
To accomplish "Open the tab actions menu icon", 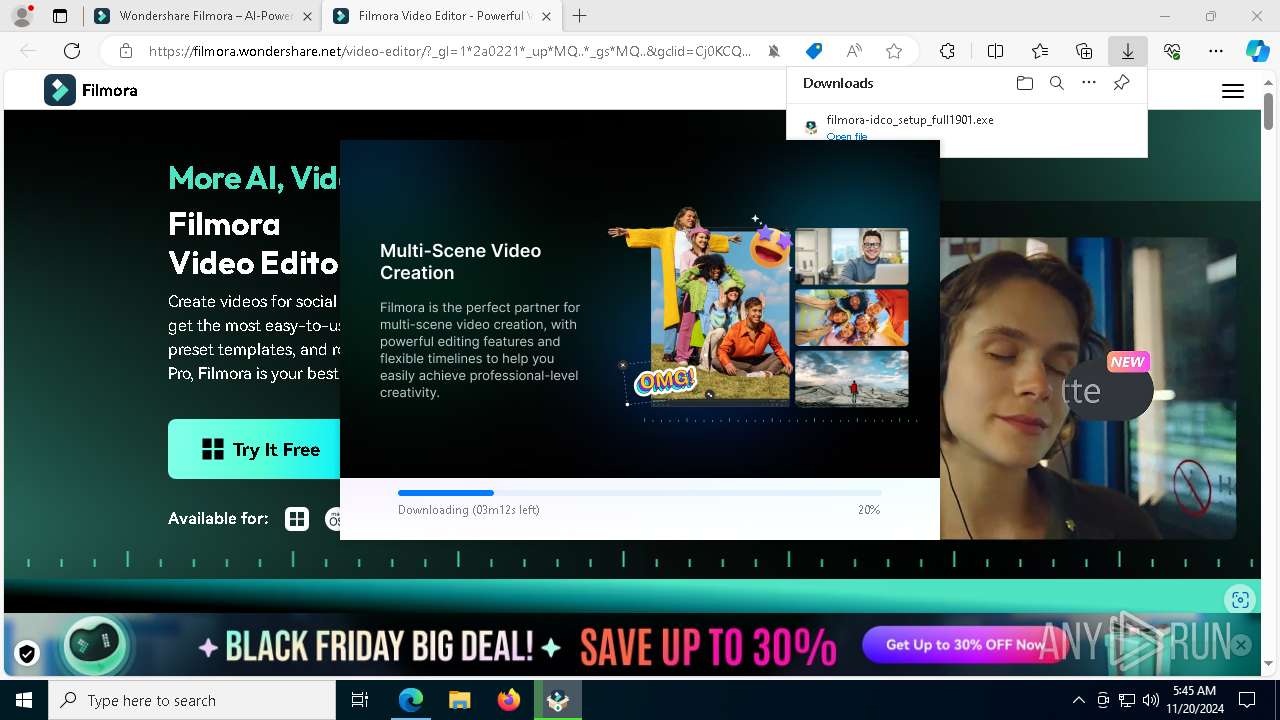I will pos(60,16).
